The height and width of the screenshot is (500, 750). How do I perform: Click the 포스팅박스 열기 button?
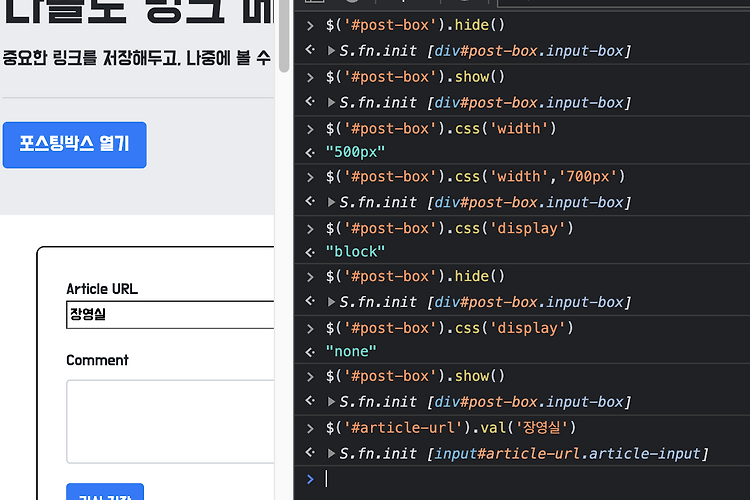tap(75, 145)
